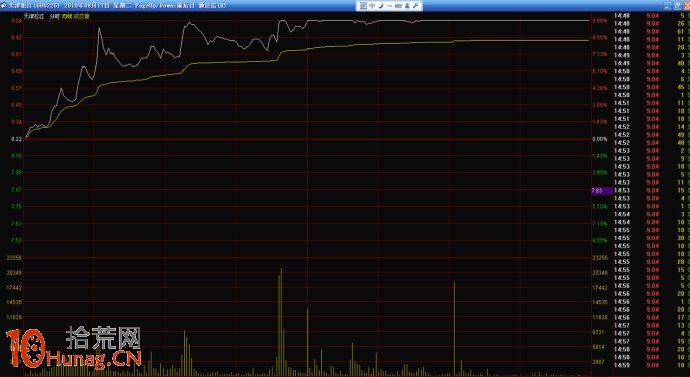This screenshot has height=377, width=690.
Task: Select the 14:48 tick row with volume 26
Action: coord(651,24)
